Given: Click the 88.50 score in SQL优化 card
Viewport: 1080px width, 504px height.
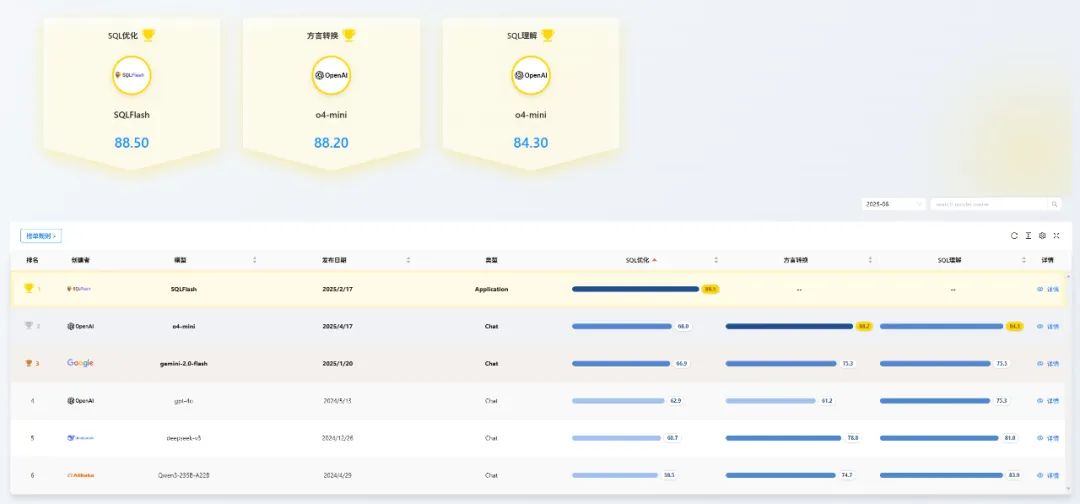Looking at the screenshot, I should 132,143.
